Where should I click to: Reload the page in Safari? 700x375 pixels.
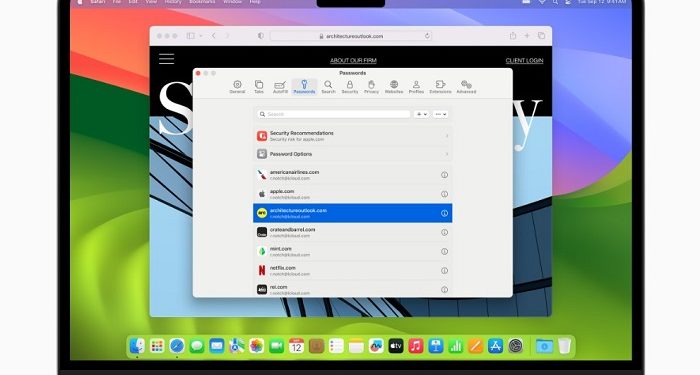click(x=427, y=36)
